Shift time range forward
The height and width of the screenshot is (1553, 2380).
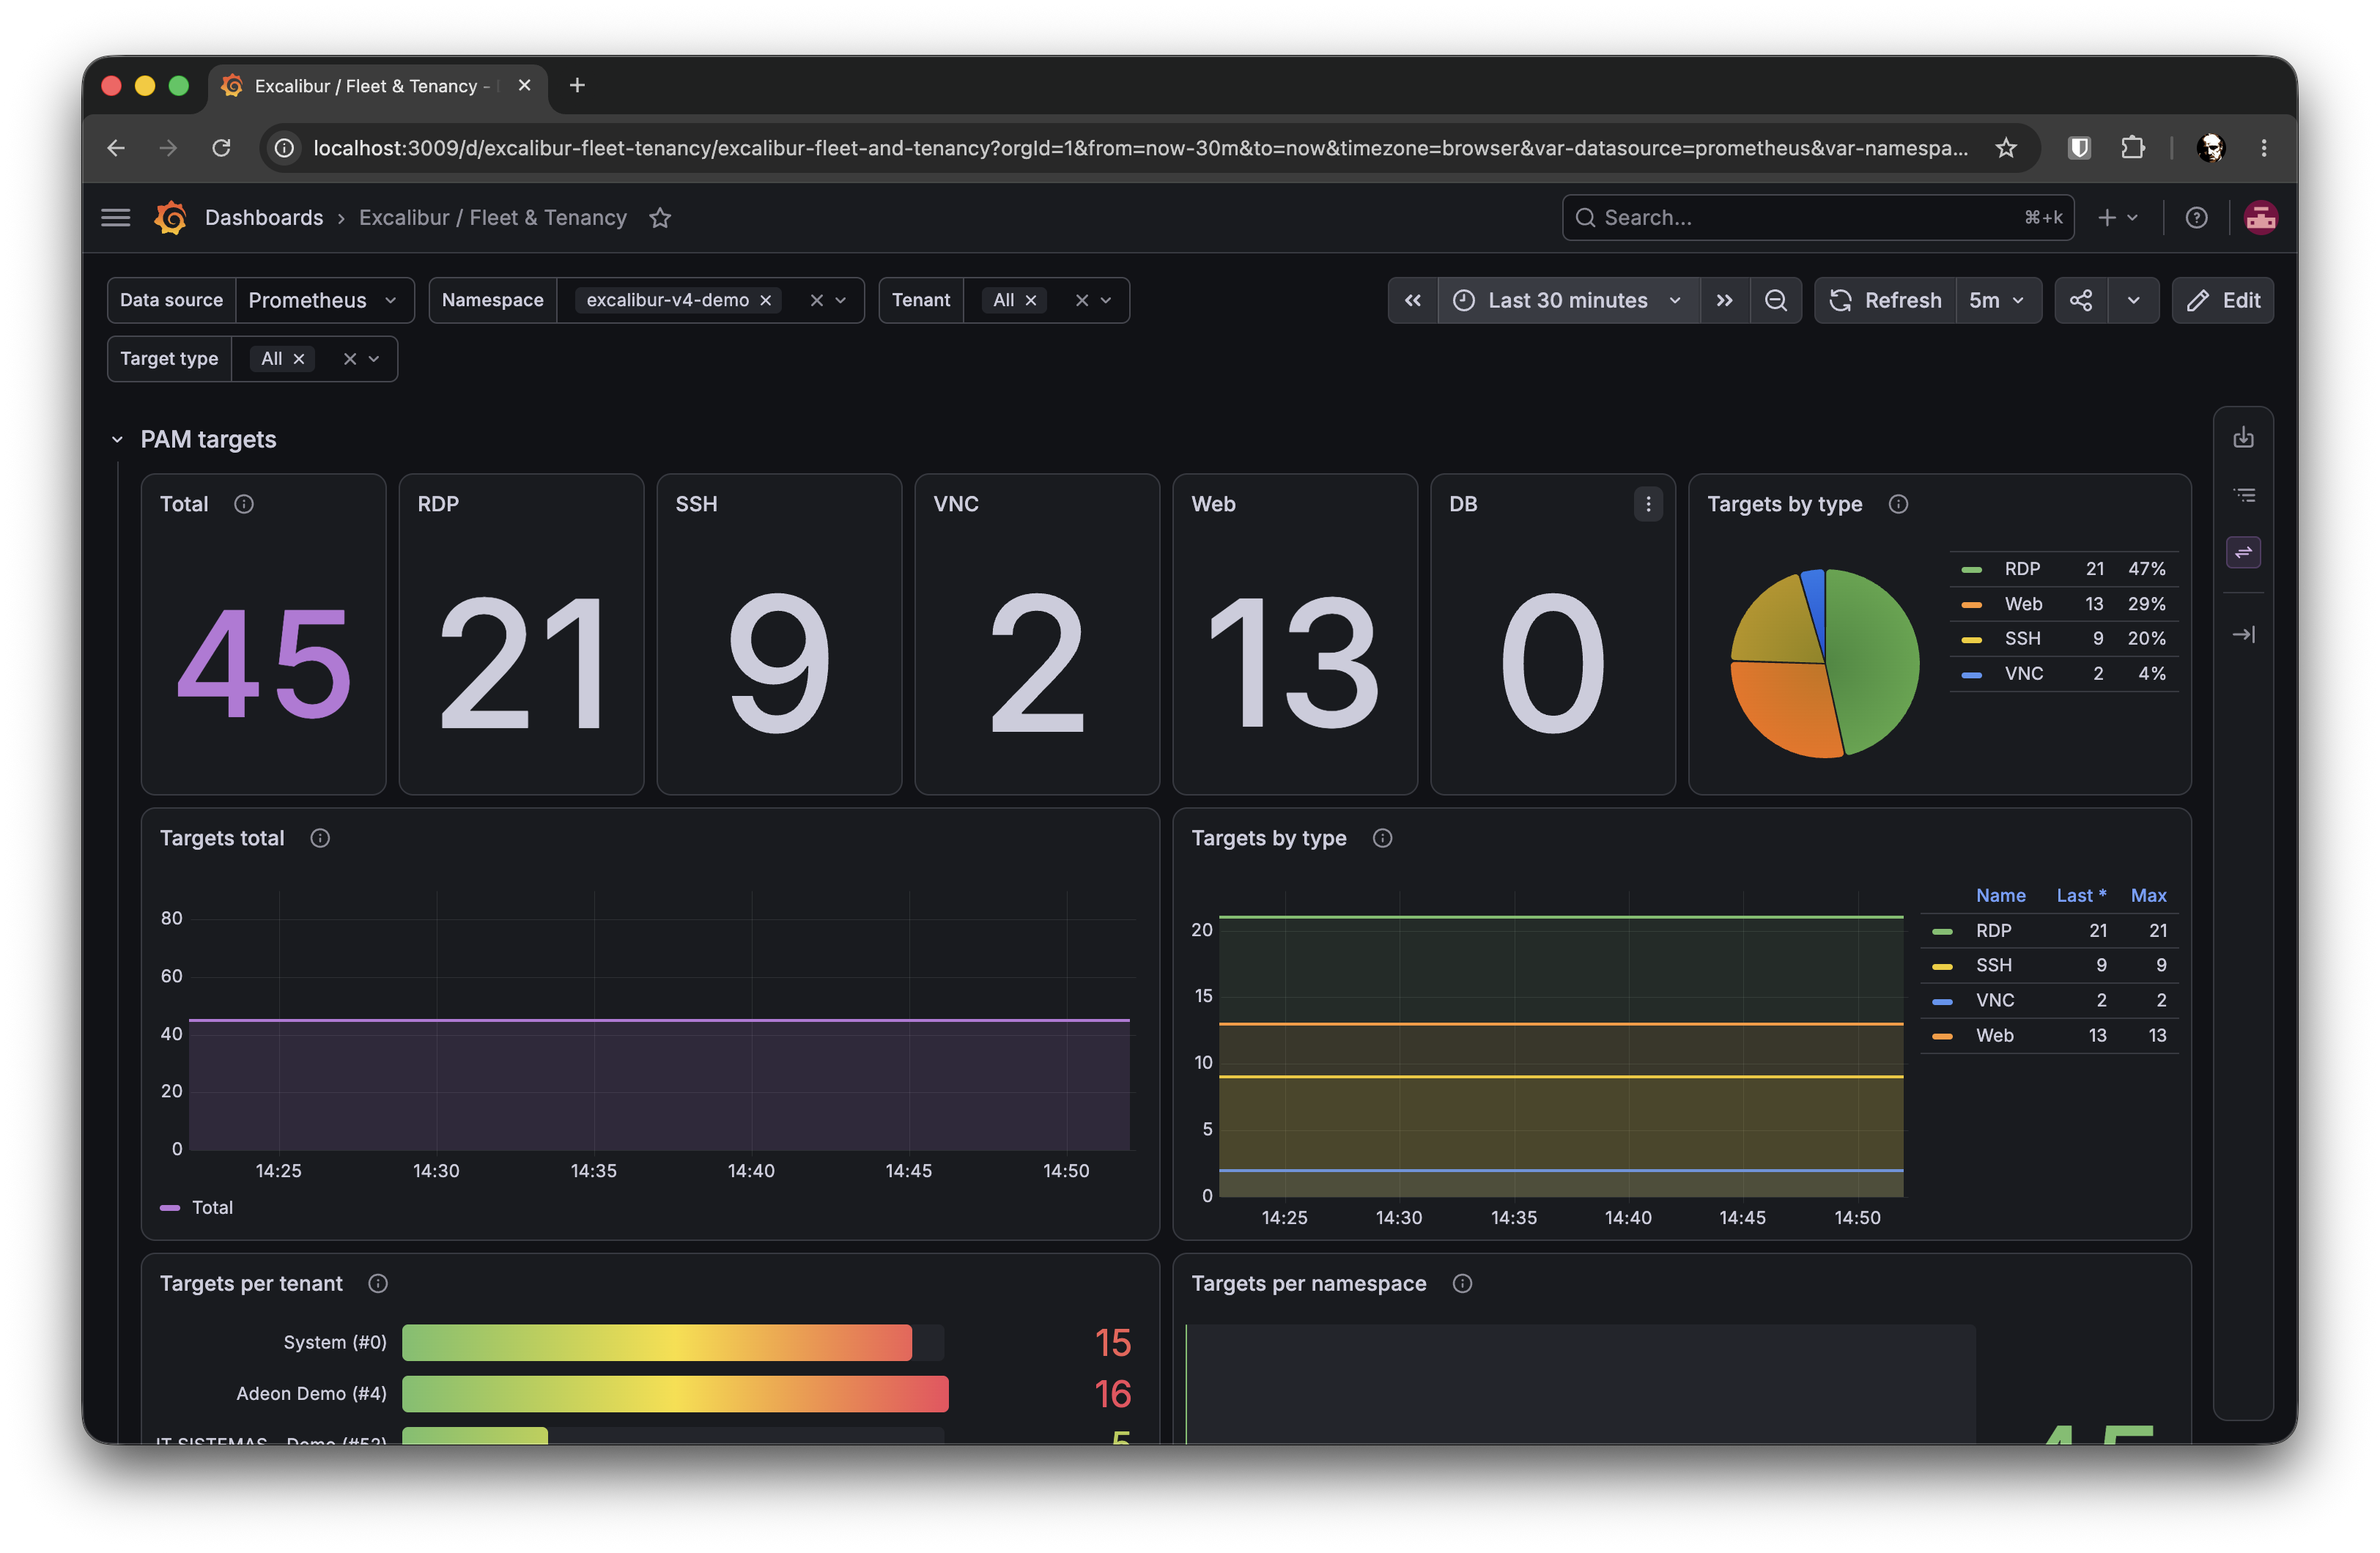1724,300
